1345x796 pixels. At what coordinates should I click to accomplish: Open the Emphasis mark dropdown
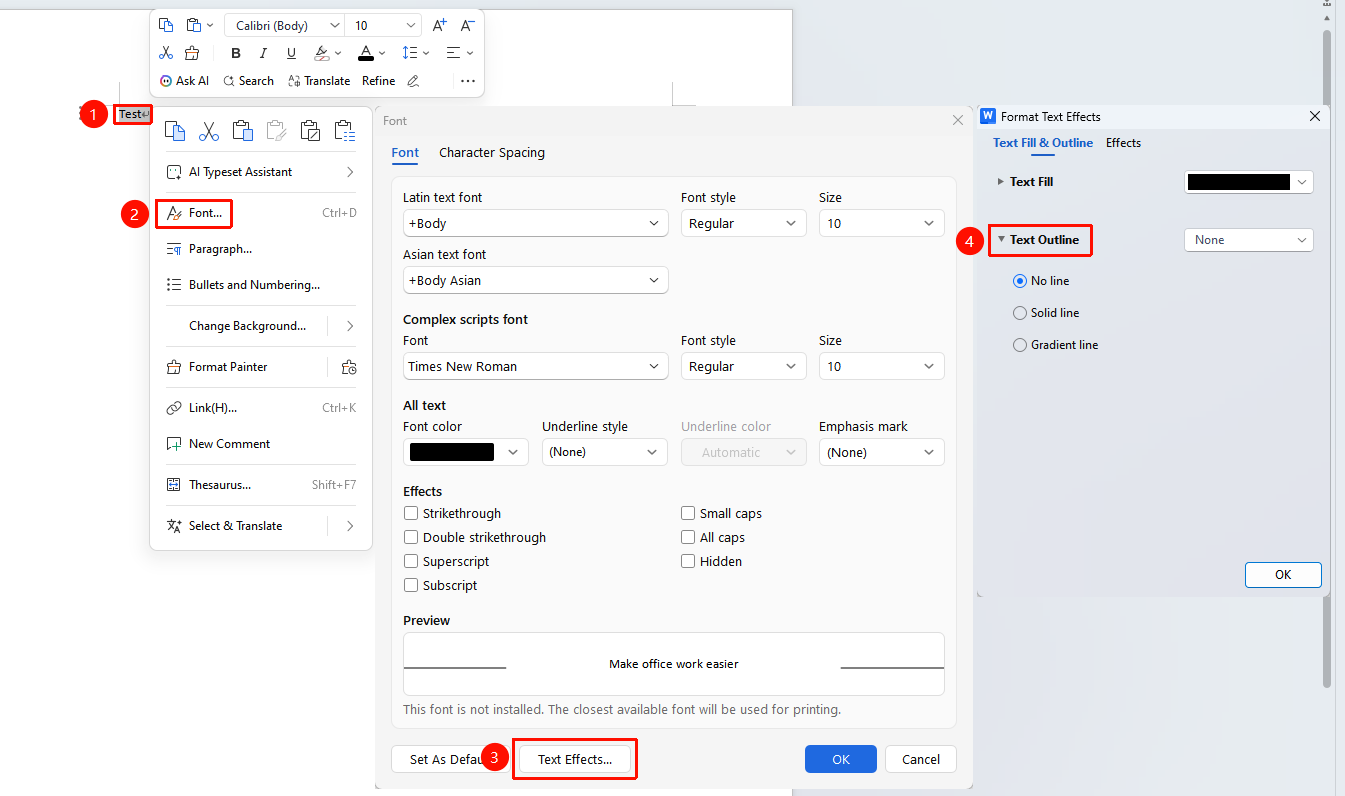pyautogui.click(x=882, y=452)
